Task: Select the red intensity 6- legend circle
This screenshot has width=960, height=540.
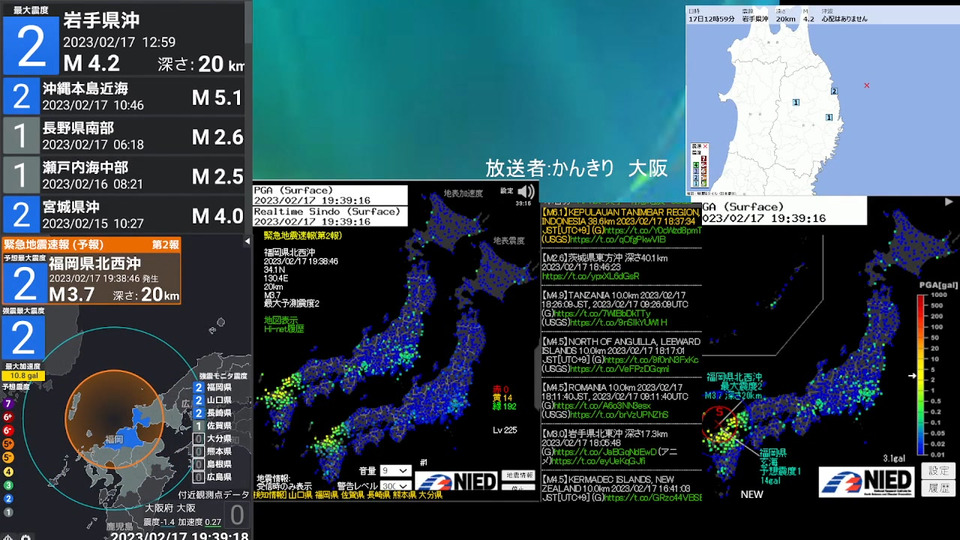Action: (x=9, y=431)
